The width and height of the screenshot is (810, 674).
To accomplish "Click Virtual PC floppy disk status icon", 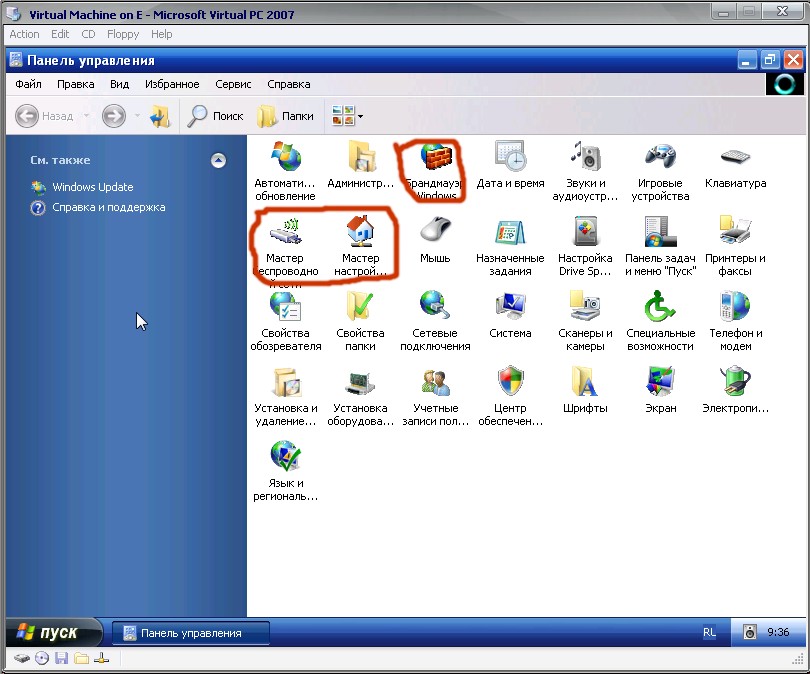I will point(61,659).
